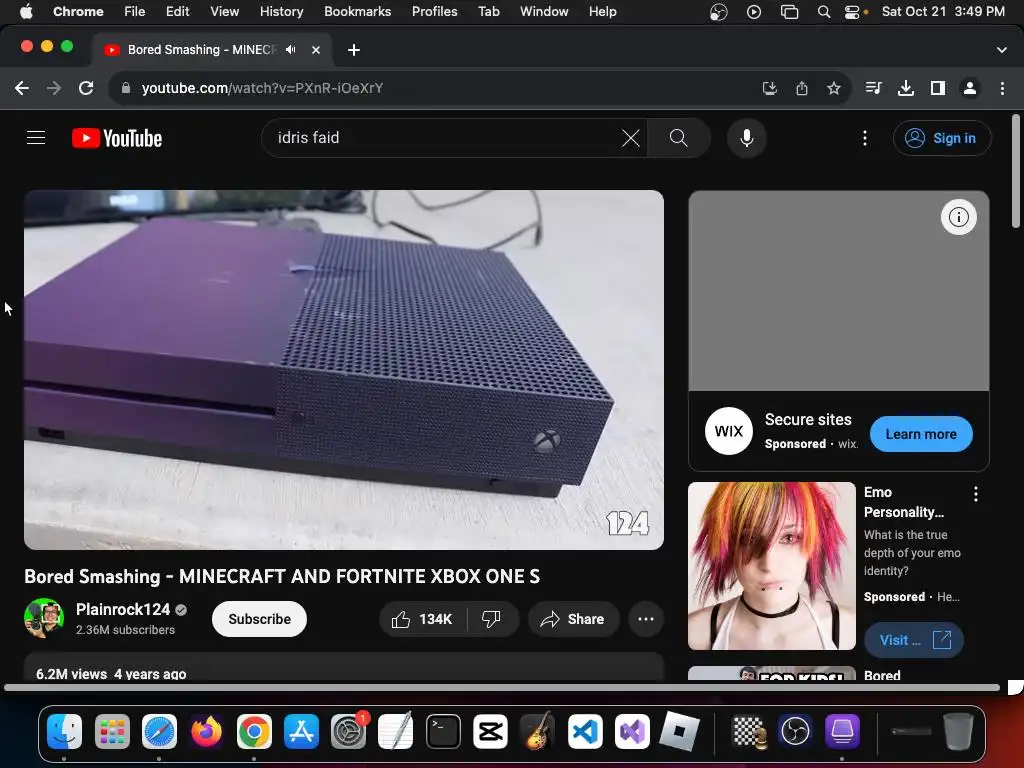Click the address bar URL
This screenshot has width=1024, height=768.
263,88
